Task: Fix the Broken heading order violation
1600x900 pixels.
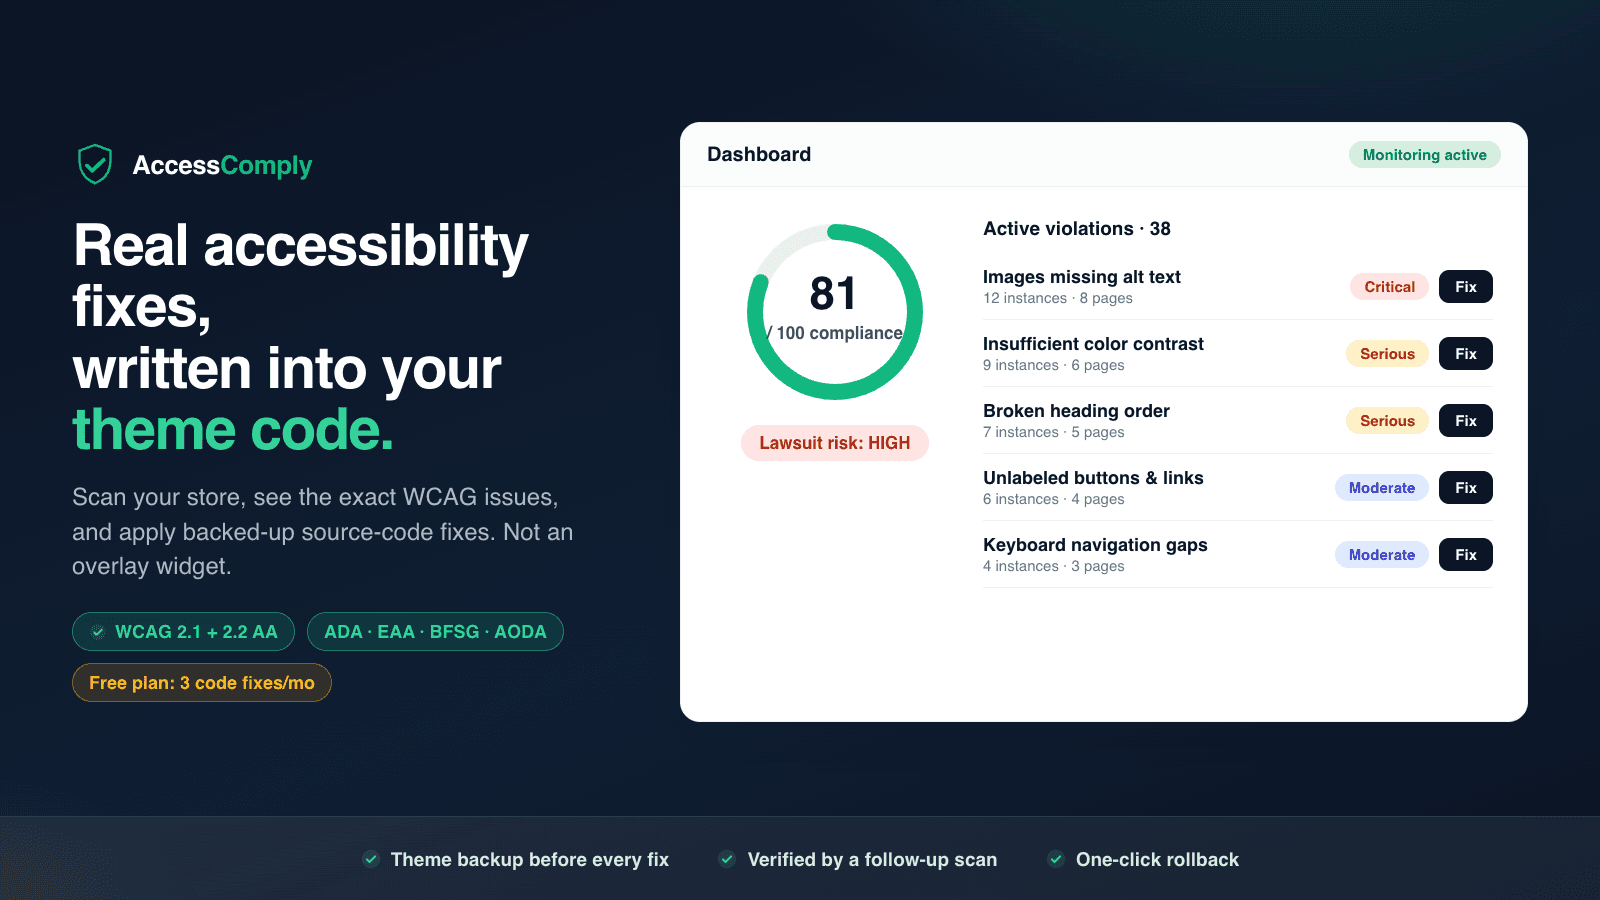Action: pos(1466,421)
